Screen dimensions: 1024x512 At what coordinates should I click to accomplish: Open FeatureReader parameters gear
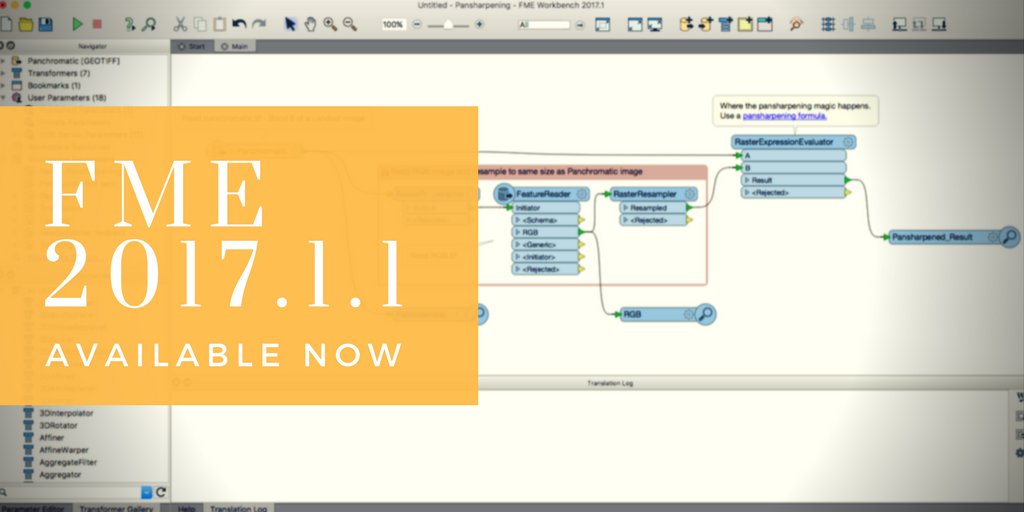[581, 194]
